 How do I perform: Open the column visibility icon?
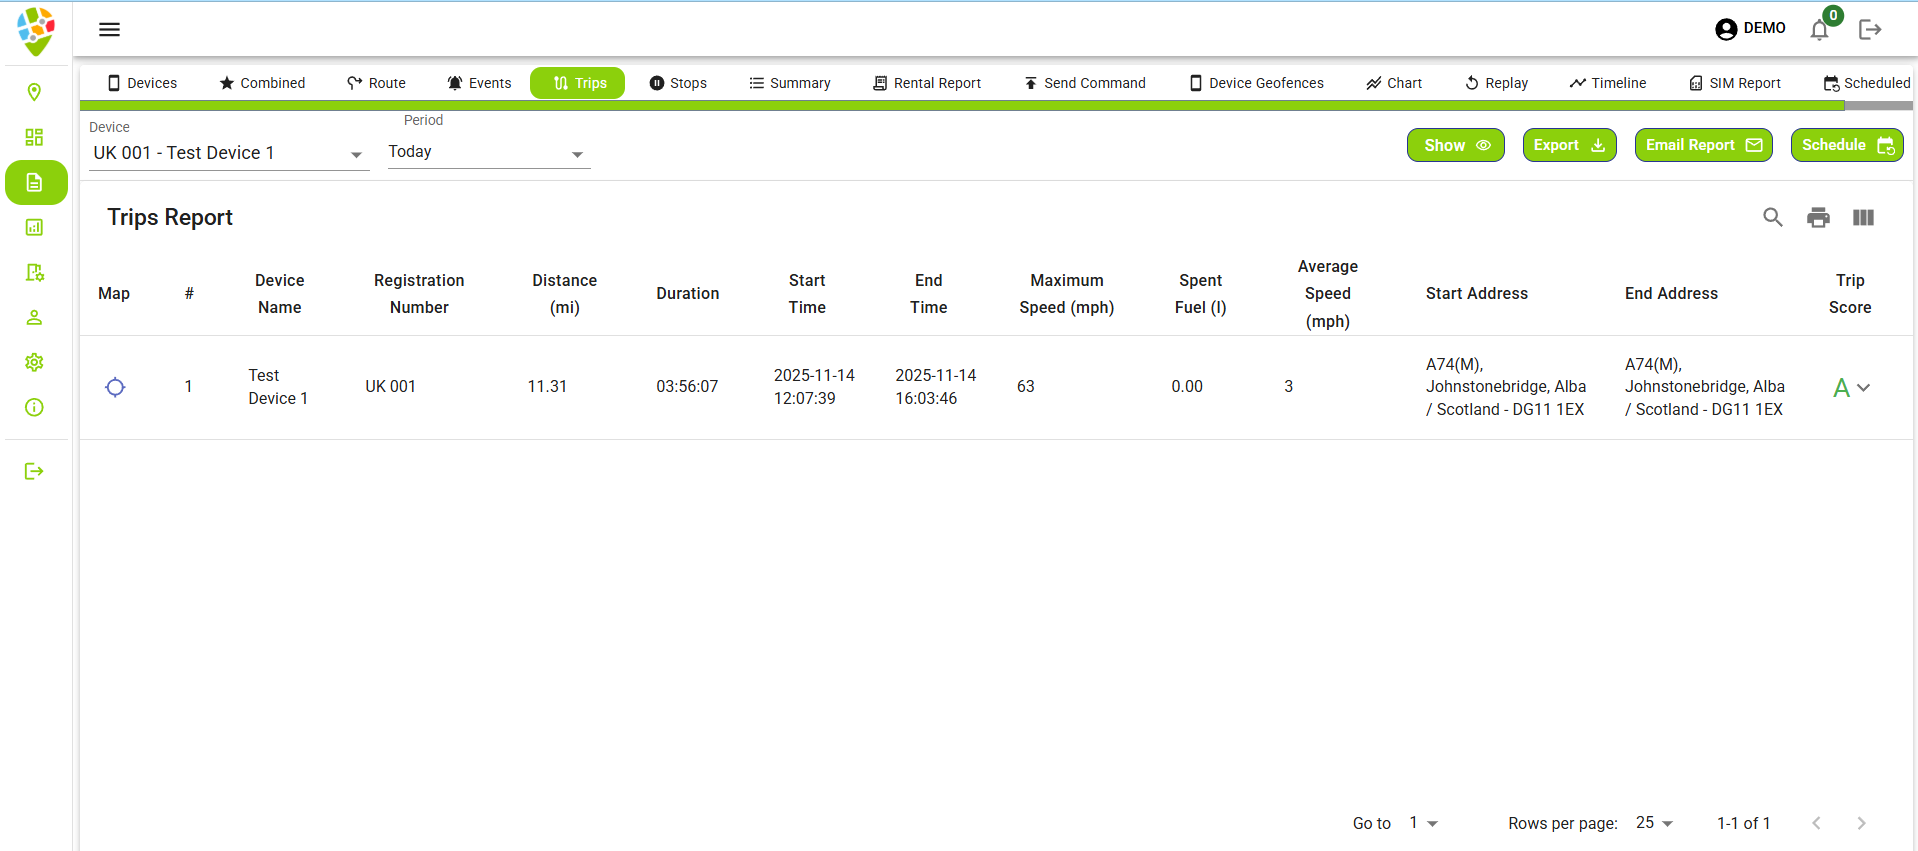(1863, 218)
